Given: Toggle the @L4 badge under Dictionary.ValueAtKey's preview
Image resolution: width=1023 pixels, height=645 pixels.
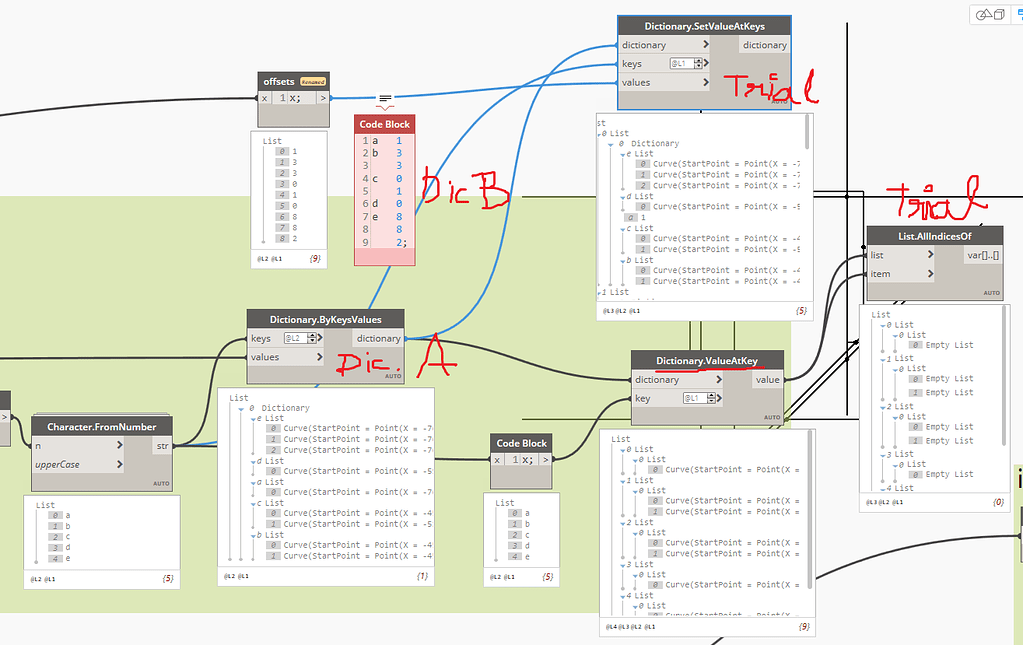Looking at the screenshot, I should pos(613,626).
